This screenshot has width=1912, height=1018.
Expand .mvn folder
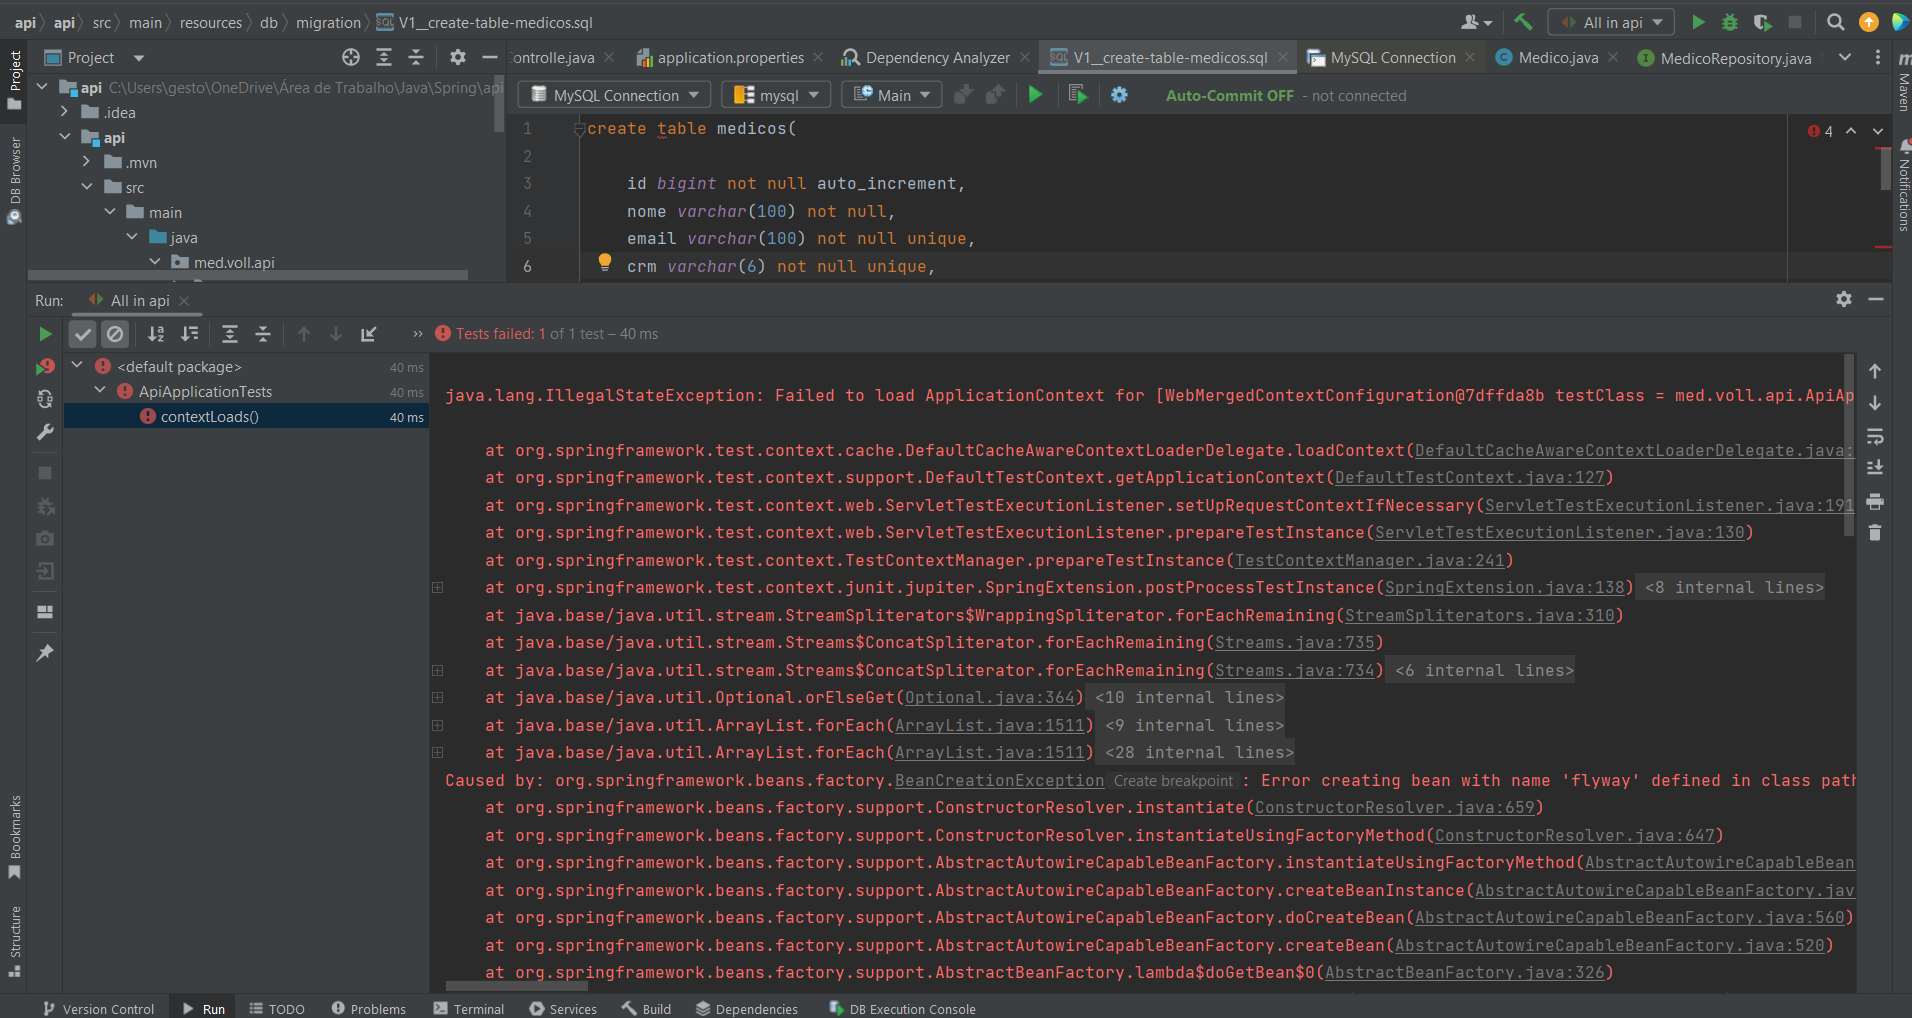[86, 162]
